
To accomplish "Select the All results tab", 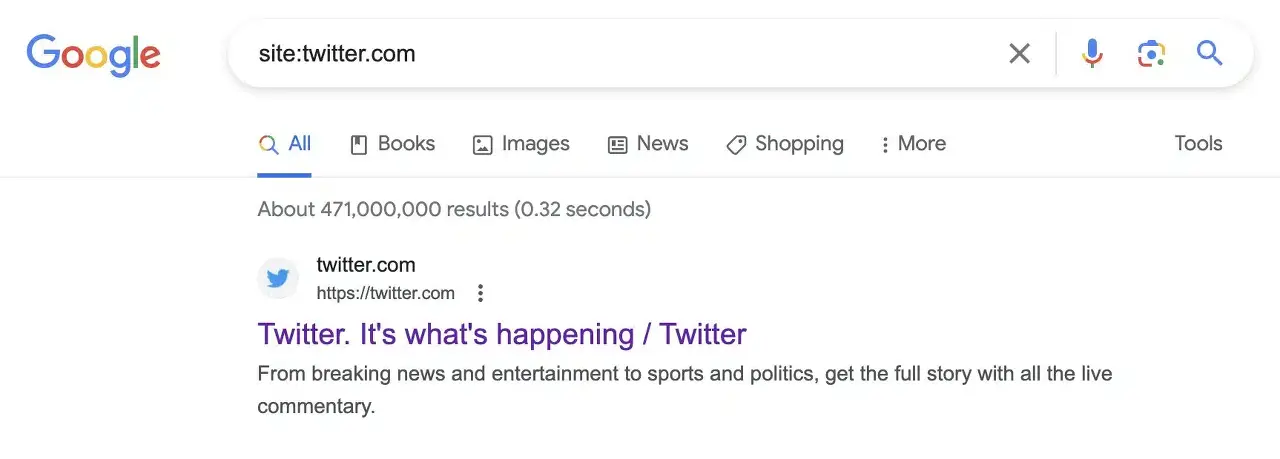I will coord(284,144).
